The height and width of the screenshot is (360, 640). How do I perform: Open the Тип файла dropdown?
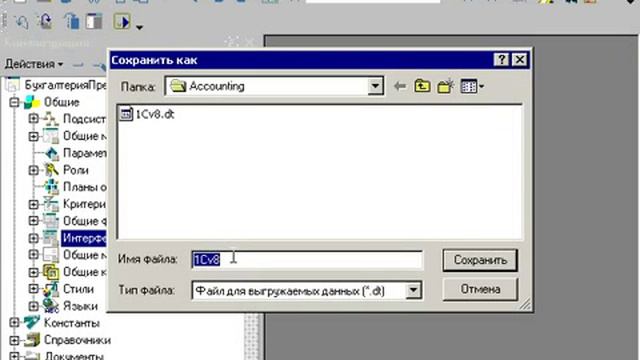click(413, 291)
